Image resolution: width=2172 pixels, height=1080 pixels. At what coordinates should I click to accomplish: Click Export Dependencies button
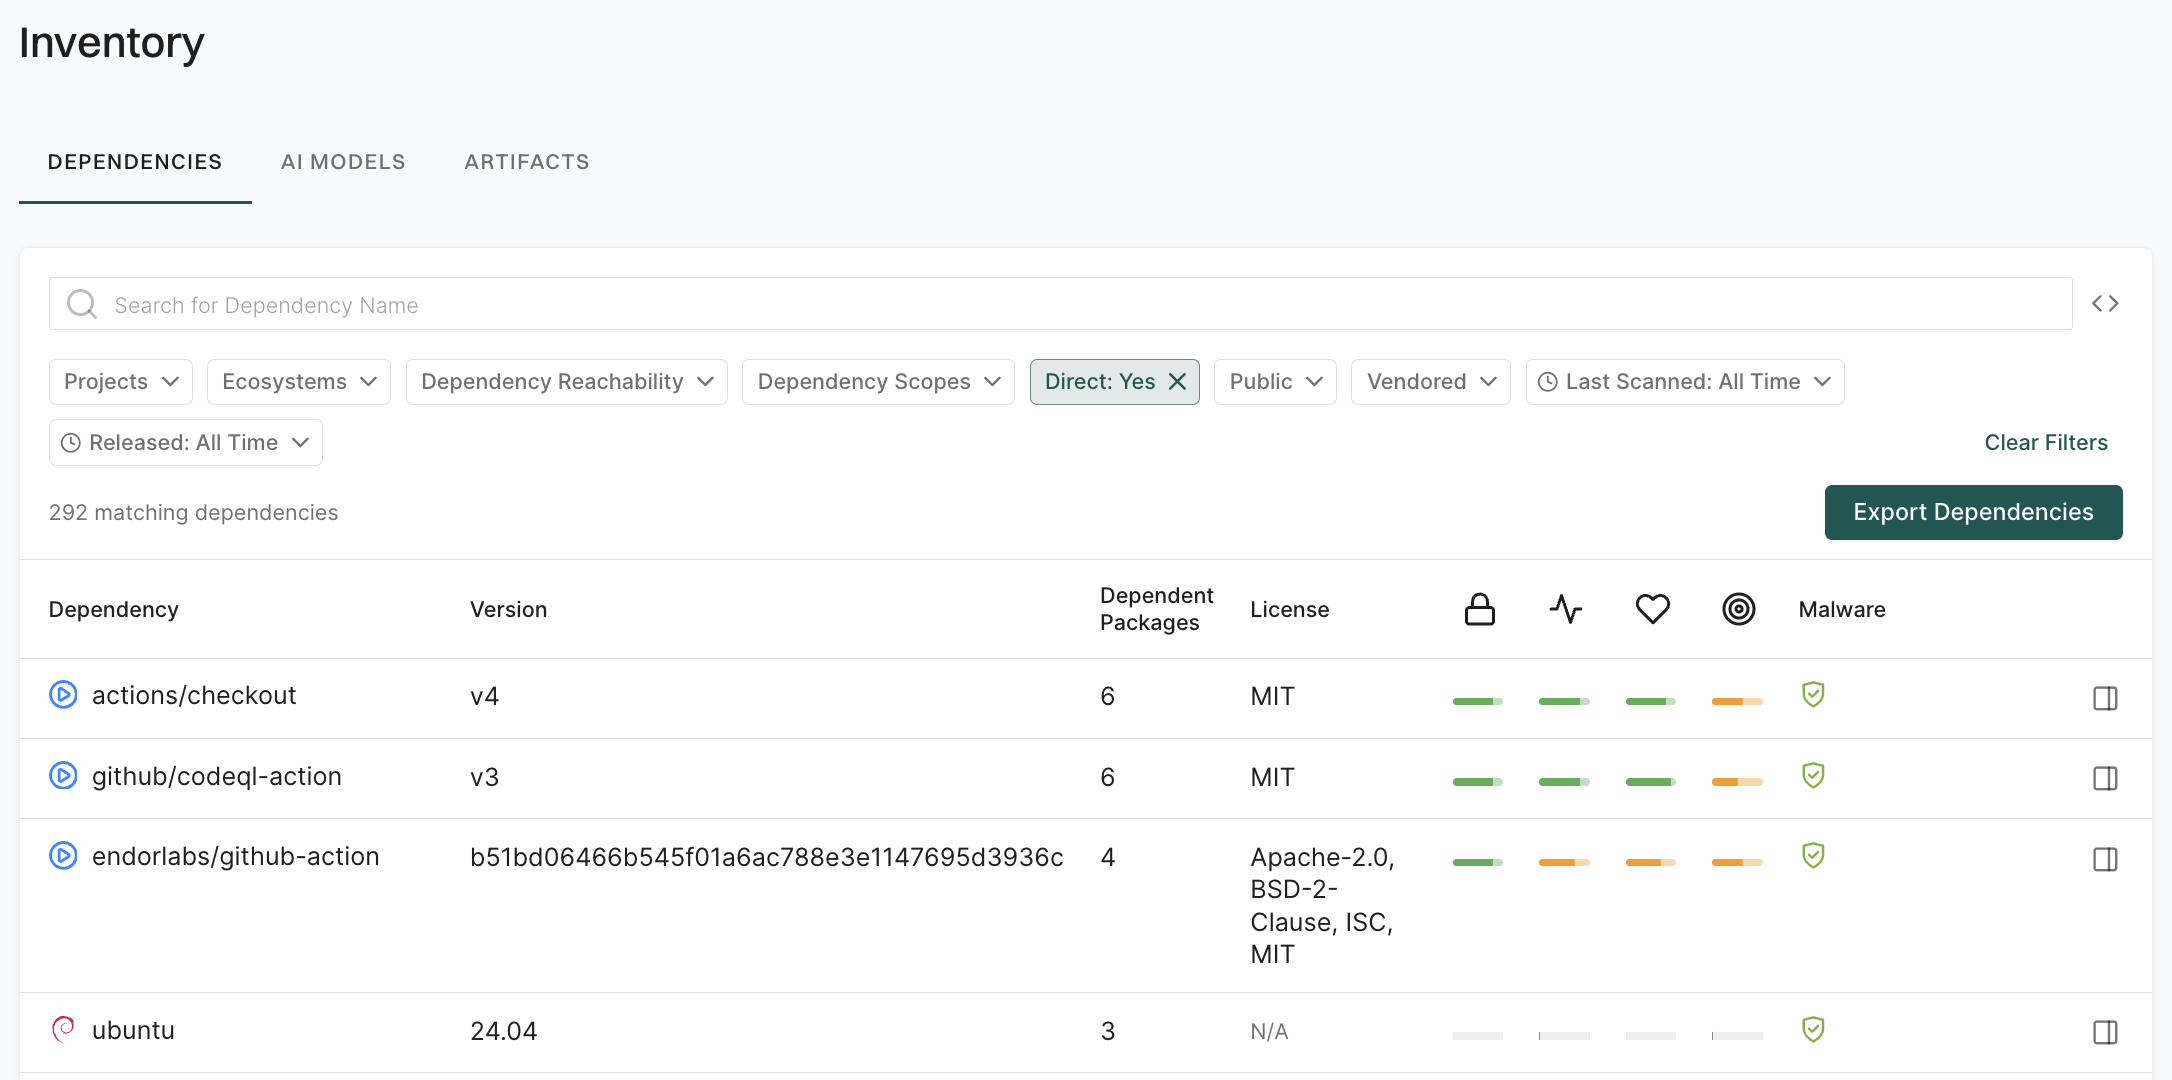click(1972, 512)
